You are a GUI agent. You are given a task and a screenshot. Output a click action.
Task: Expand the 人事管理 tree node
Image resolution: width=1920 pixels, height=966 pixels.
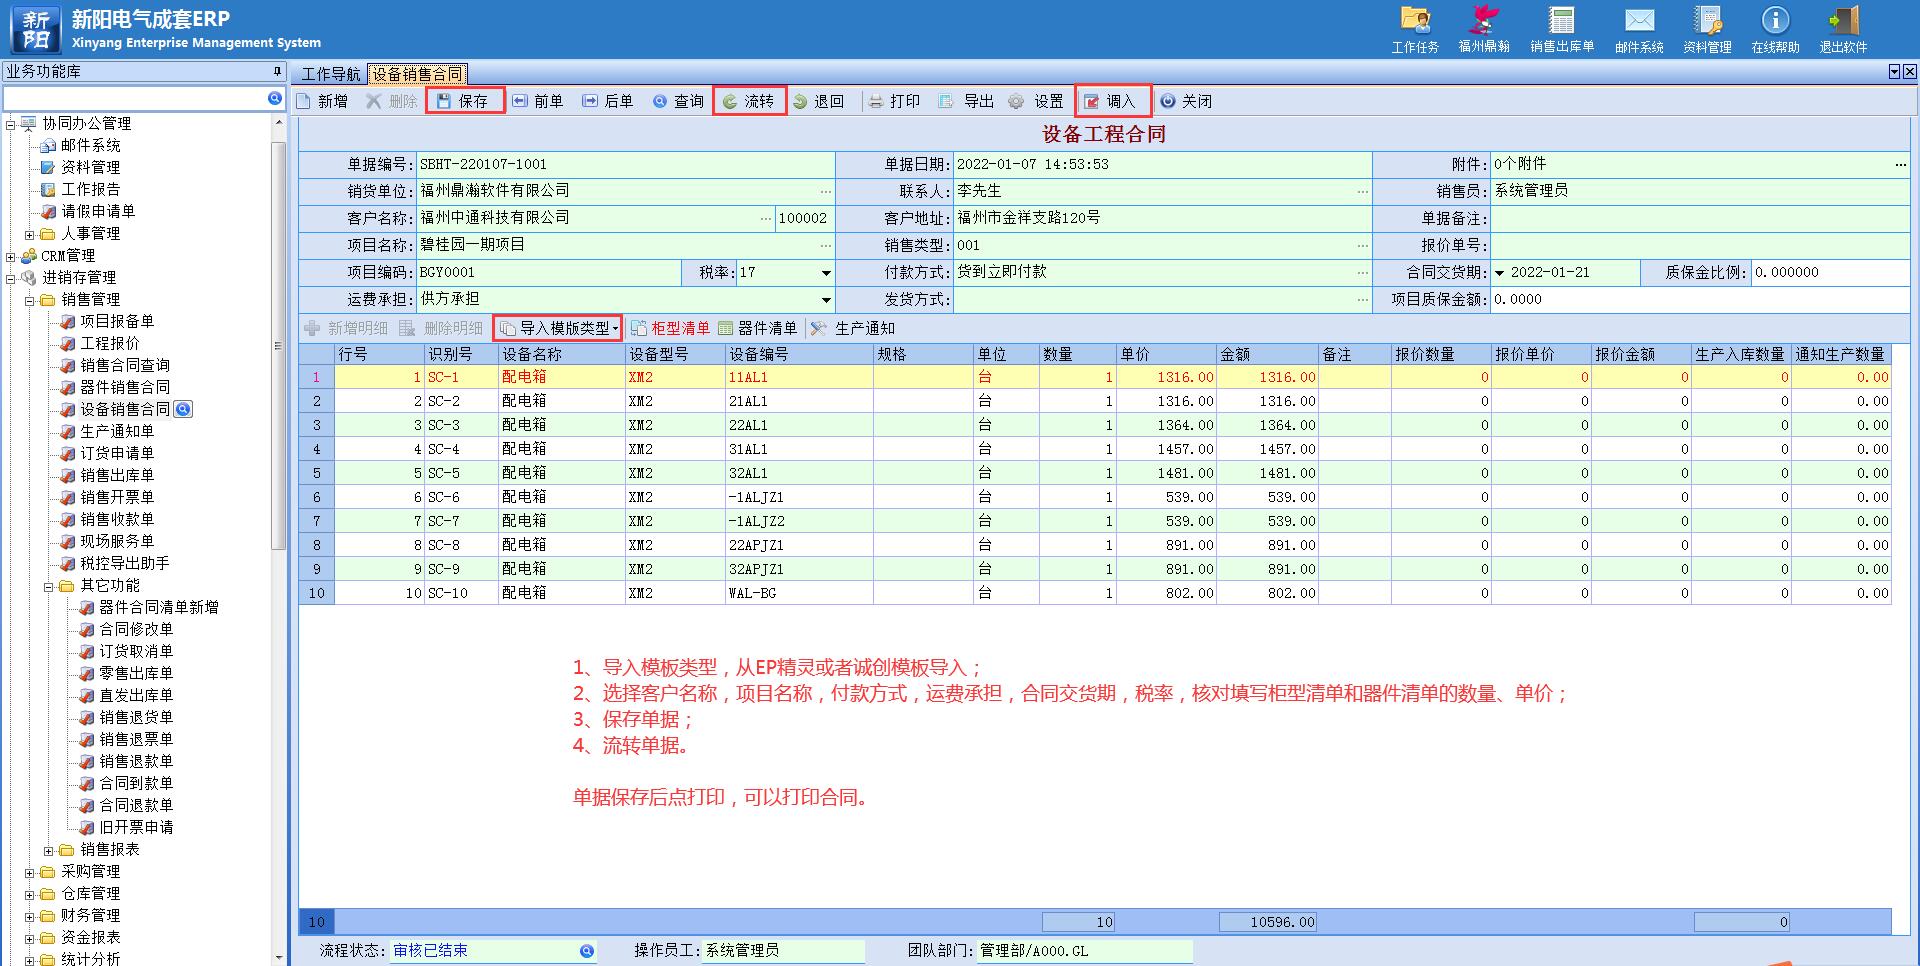pos(30,234)
